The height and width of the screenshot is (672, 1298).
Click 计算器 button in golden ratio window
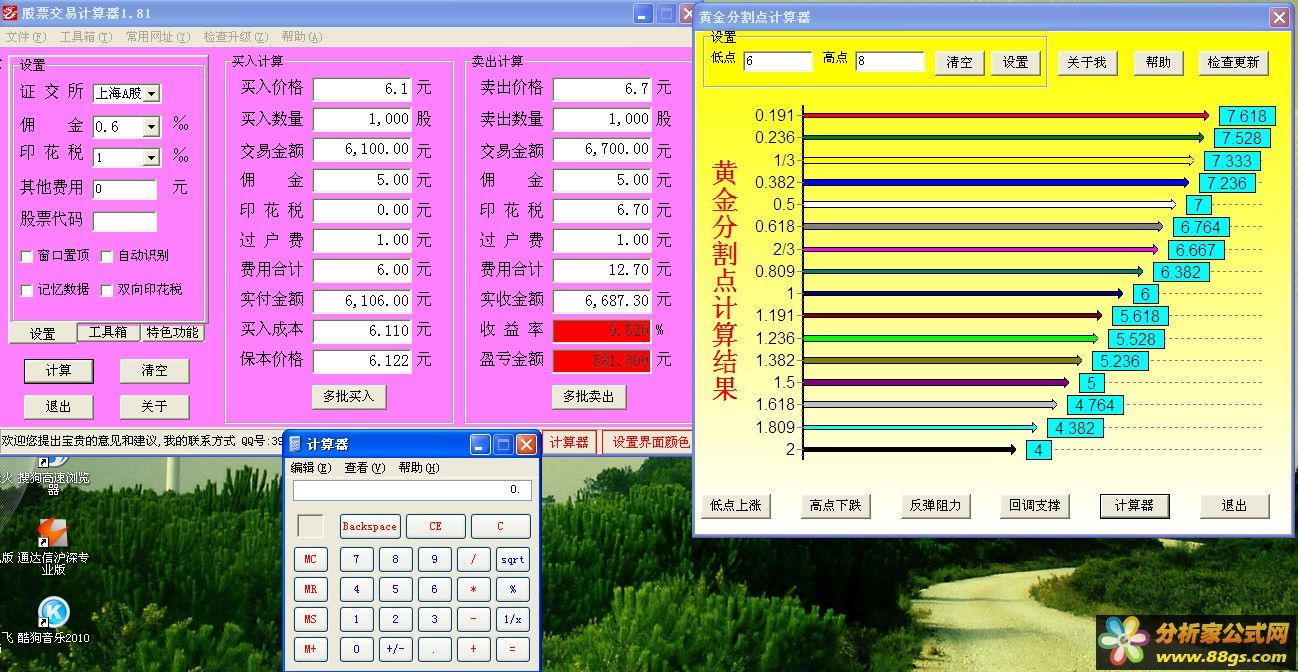(x=1134, y=506)
